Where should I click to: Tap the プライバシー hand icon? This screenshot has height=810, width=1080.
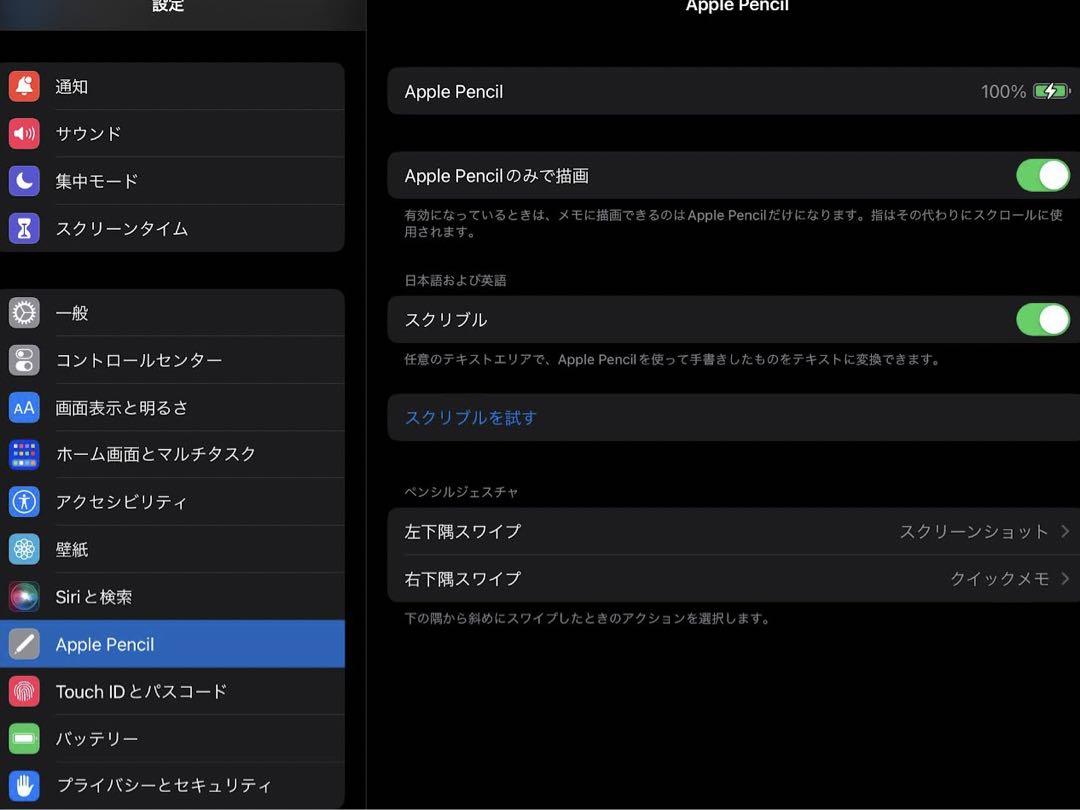(x=24, y=786)
